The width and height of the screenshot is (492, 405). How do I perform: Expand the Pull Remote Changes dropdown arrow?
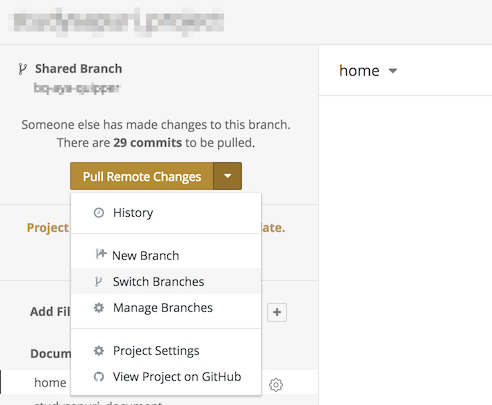coord(228,176)
